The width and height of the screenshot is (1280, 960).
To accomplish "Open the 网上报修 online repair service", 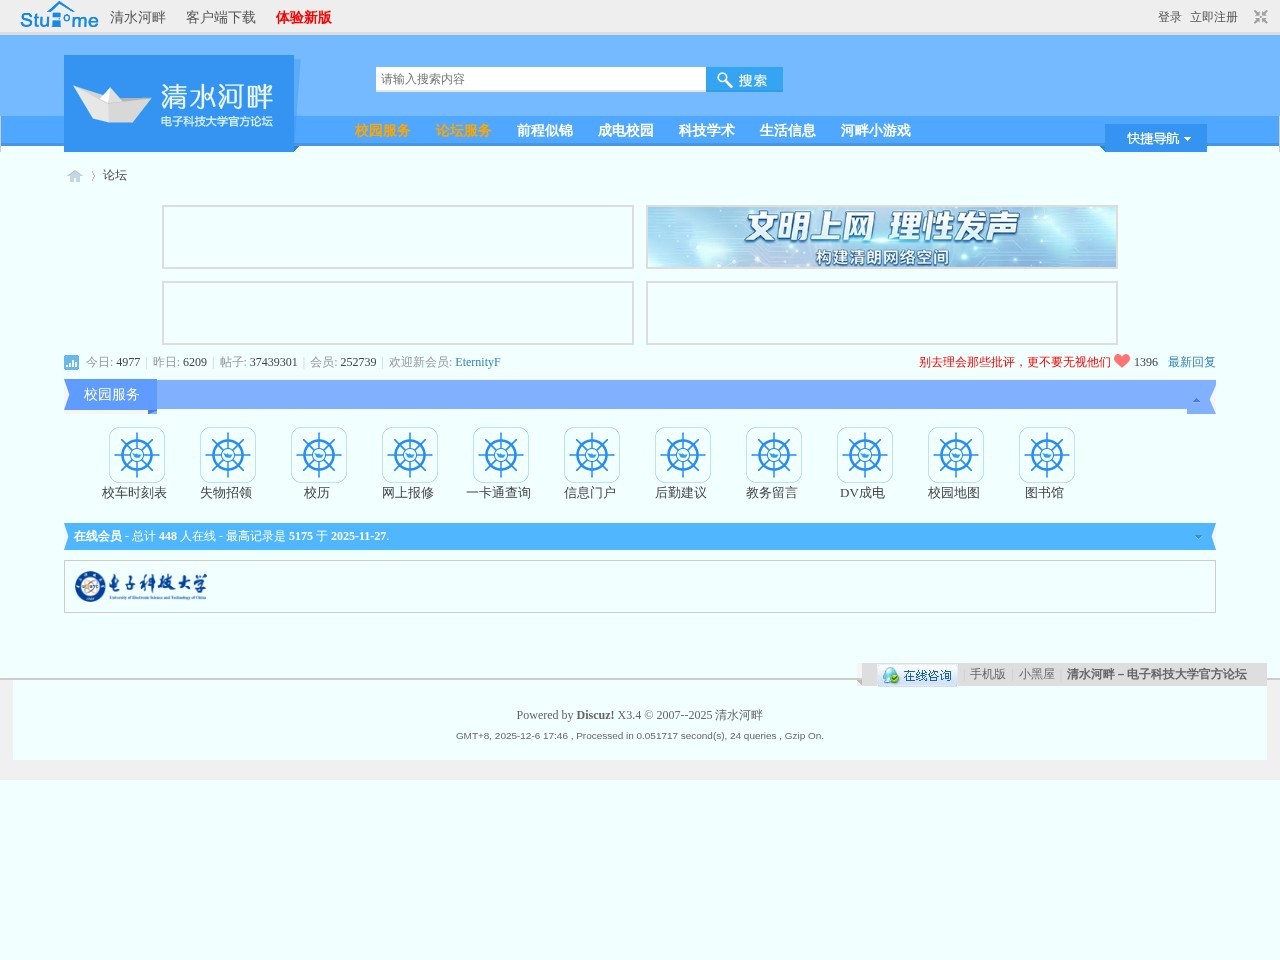I will tap(408, 462).
